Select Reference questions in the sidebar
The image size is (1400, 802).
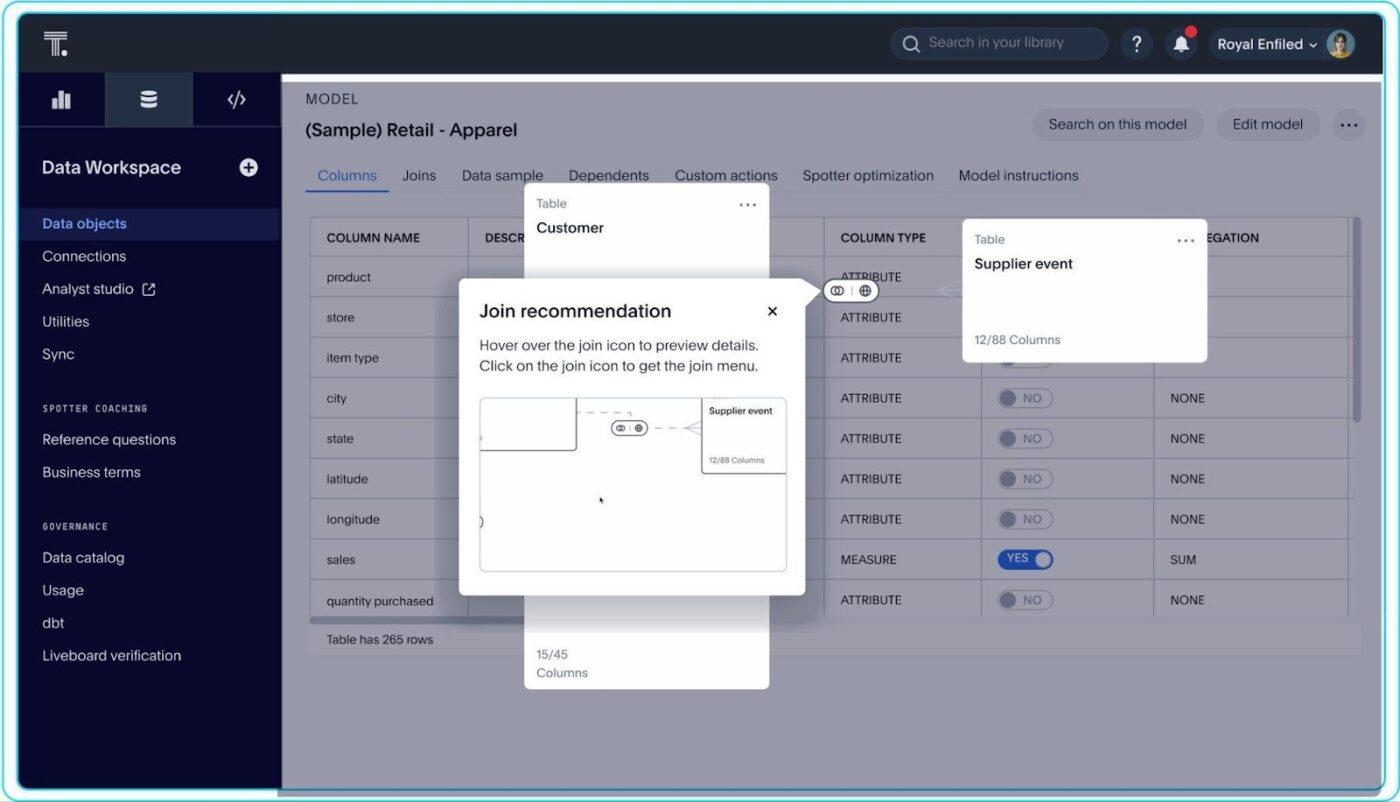109,439
